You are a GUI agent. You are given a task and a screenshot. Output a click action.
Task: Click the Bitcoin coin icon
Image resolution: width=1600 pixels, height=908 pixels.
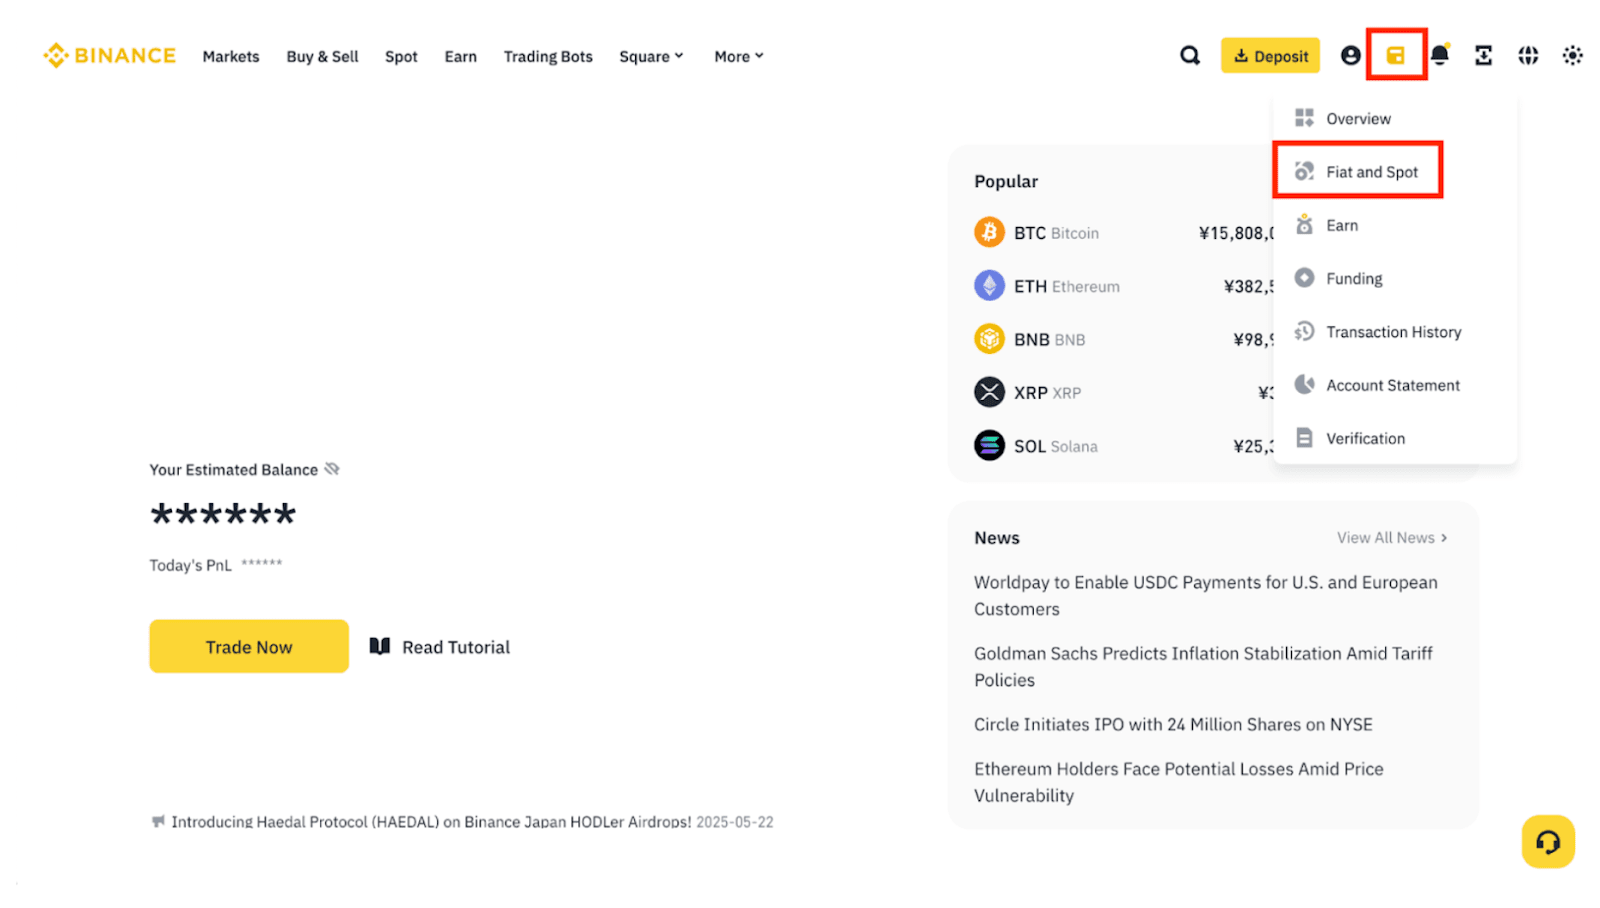click(989, 232)
